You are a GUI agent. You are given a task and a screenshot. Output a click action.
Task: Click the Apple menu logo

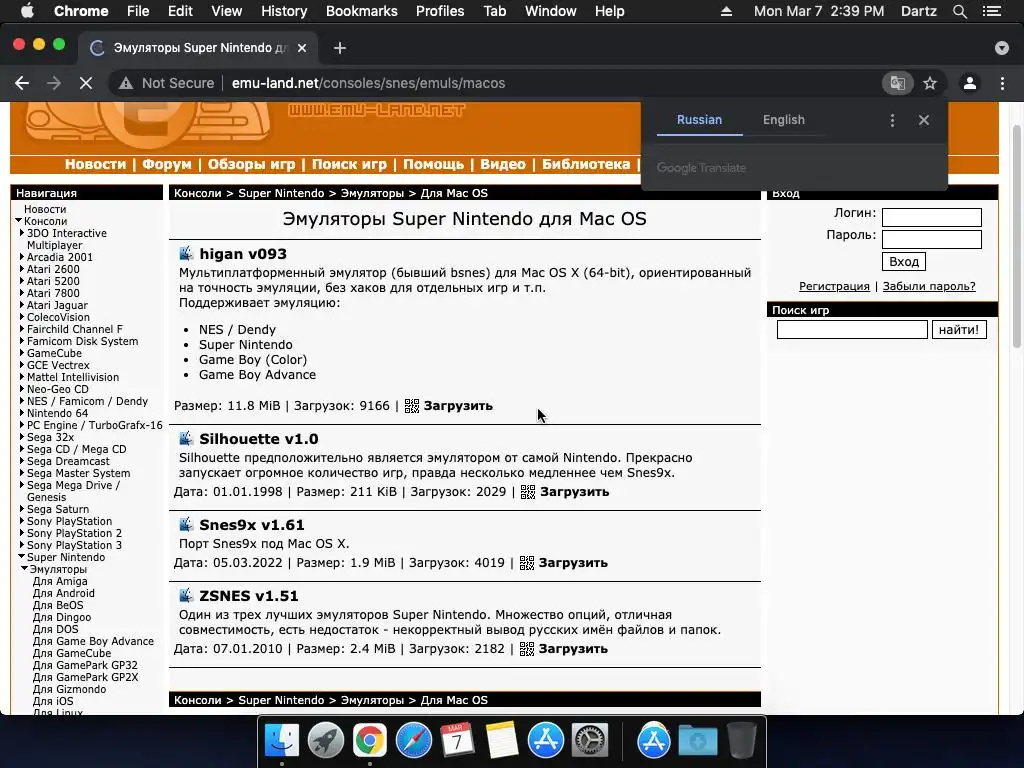pyautogui.click(x=27, y=11)
